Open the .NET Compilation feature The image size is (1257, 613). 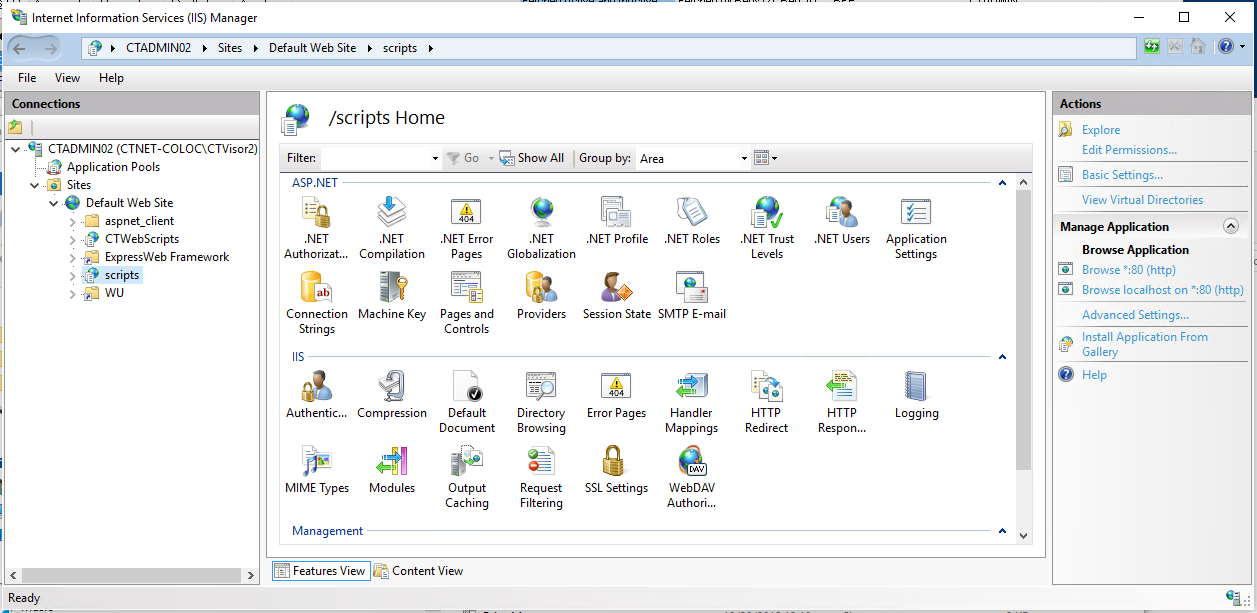[x=391, y=221]
